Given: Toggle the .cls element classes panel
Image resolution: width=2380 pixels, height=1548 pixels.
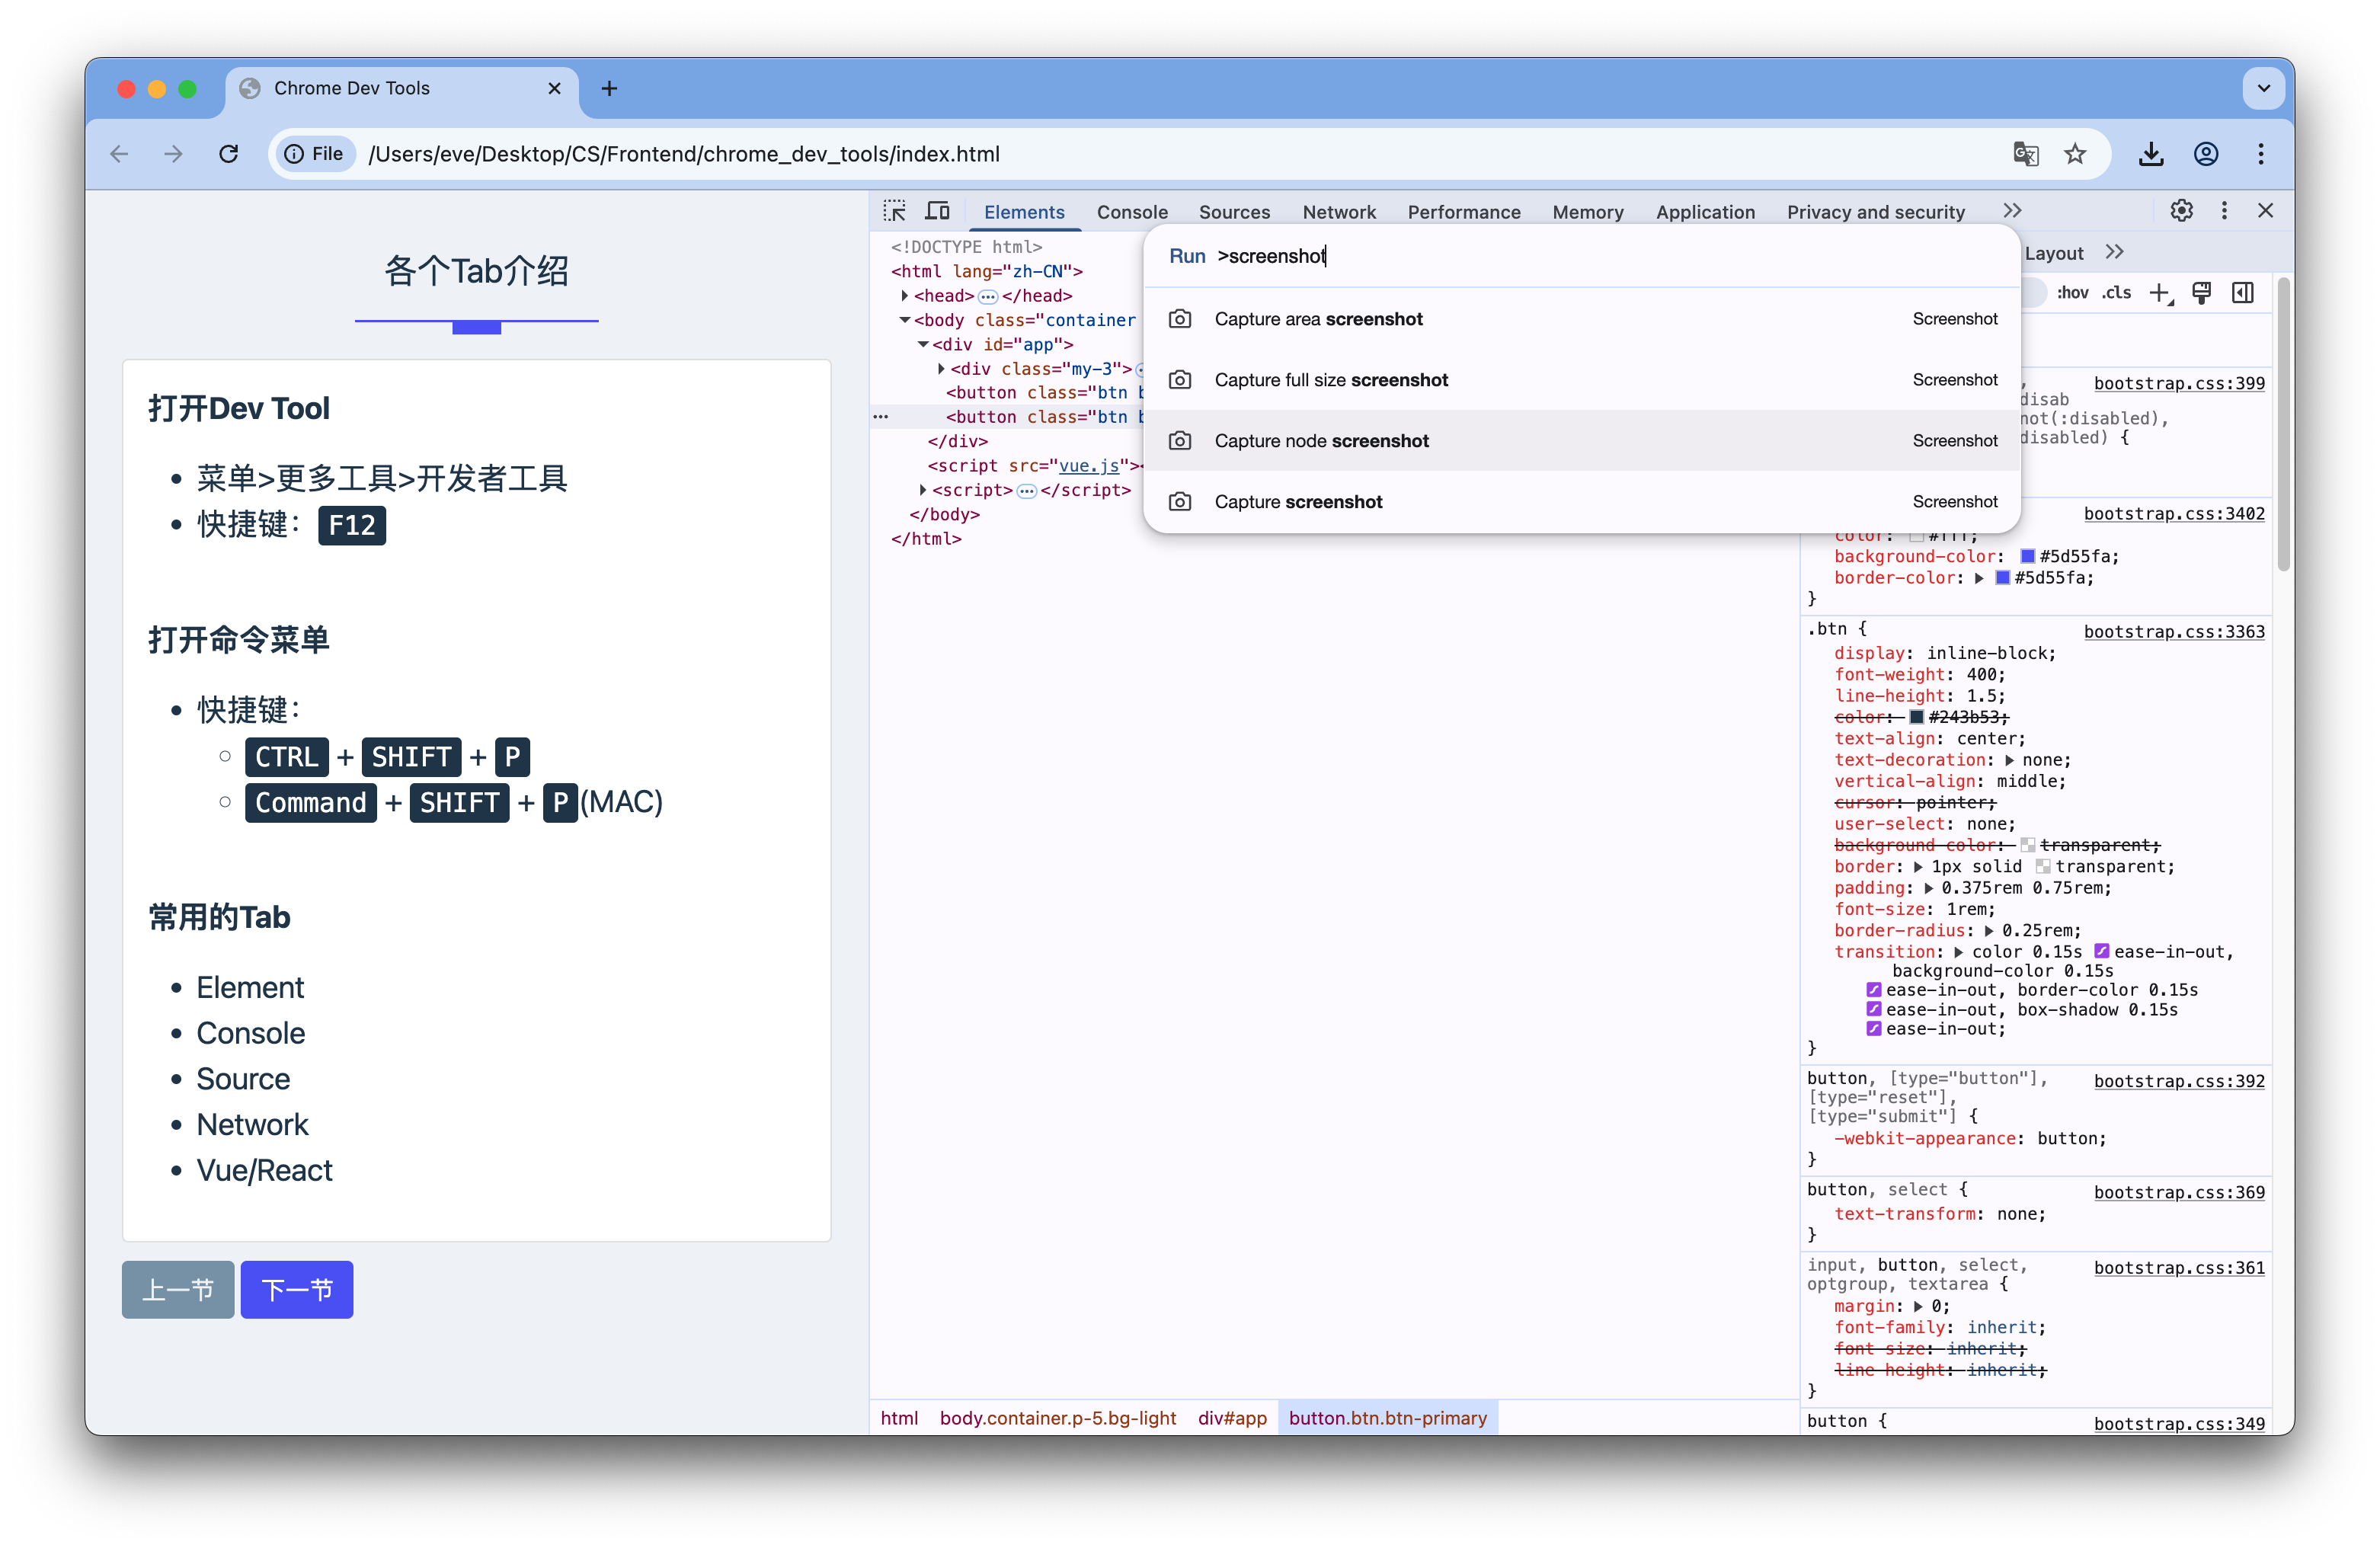Looking at the screenshot, I should pos(2116,293).
